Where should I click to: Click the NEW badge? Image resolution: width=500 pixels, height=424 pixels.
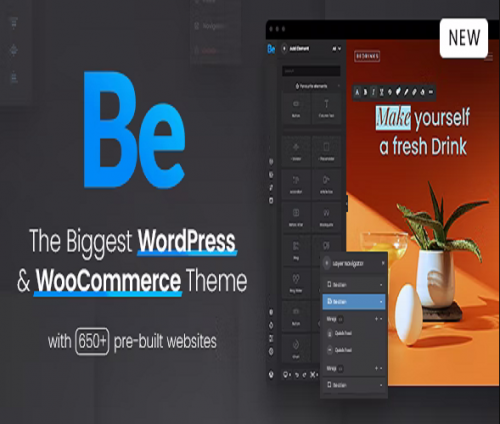tap(464, 38)
